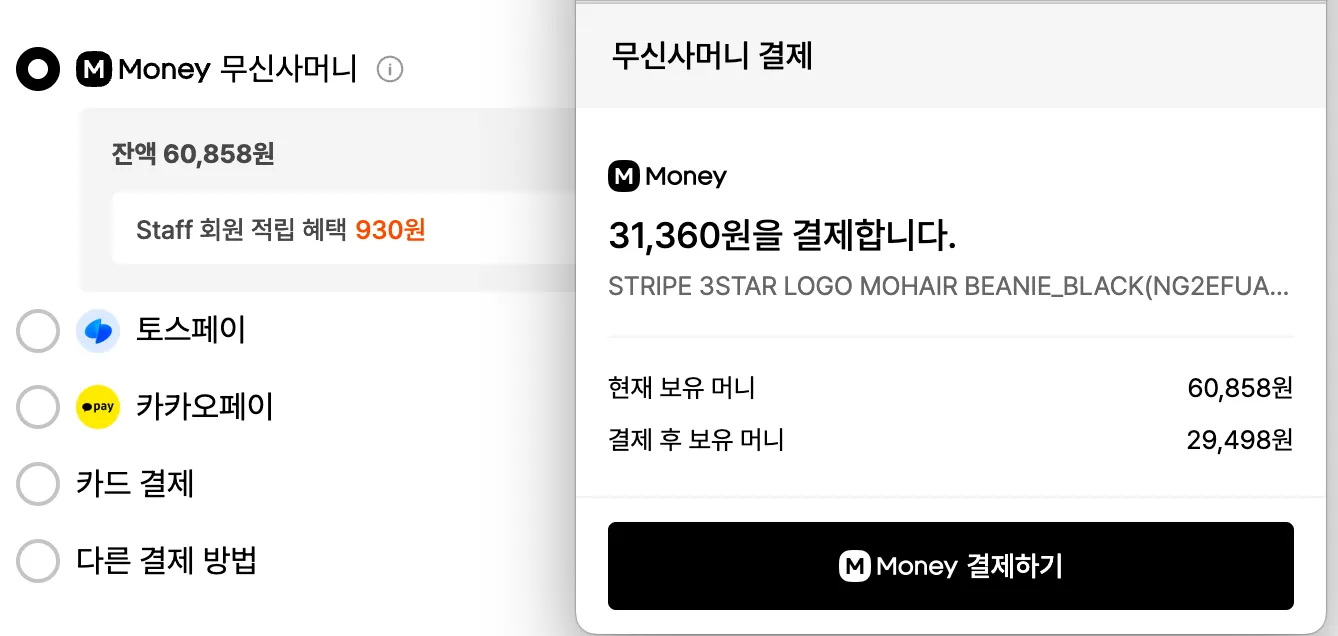Select the 토스페이 payment radio button
The width and height of the screenshot is (1338, 636).
tap(37, 331)
